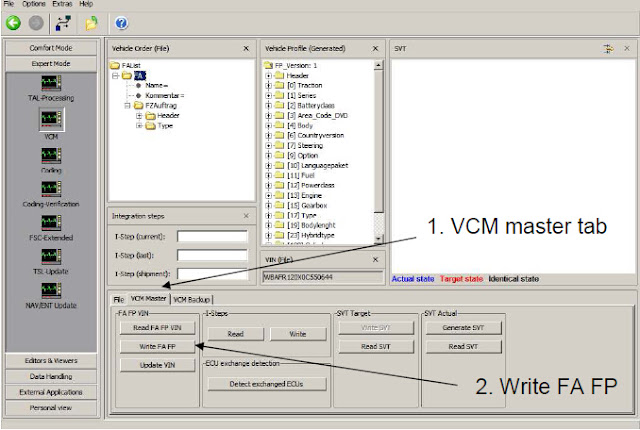
Task: Click Generate SVT button
Action: click(x=463, y=328)
